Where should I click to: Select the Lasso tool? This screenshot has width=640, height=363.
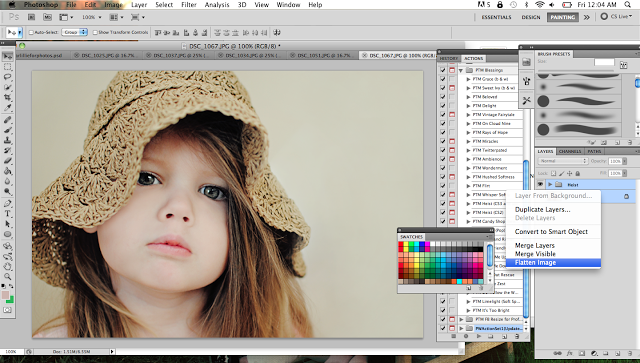tap(7, 77)
